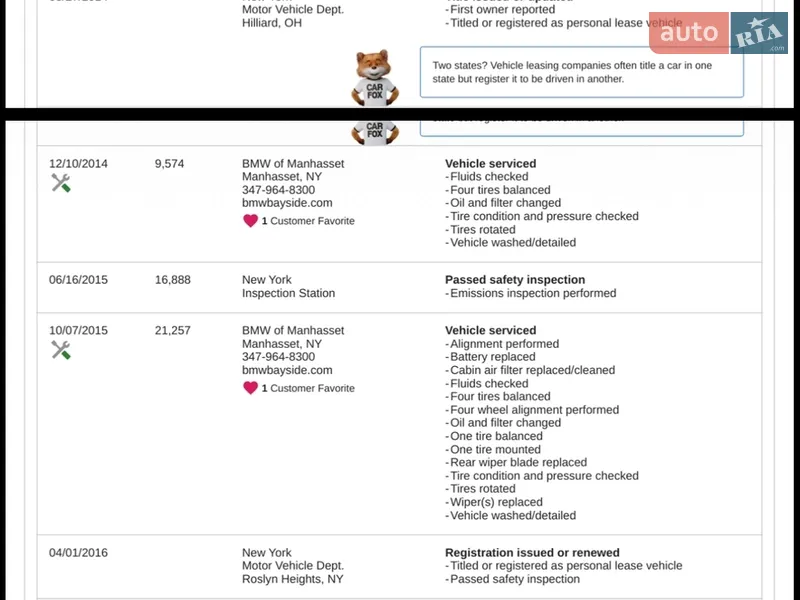Select the "Passed safety inspection" heading
Screen dimensions: 800x600
515,280
